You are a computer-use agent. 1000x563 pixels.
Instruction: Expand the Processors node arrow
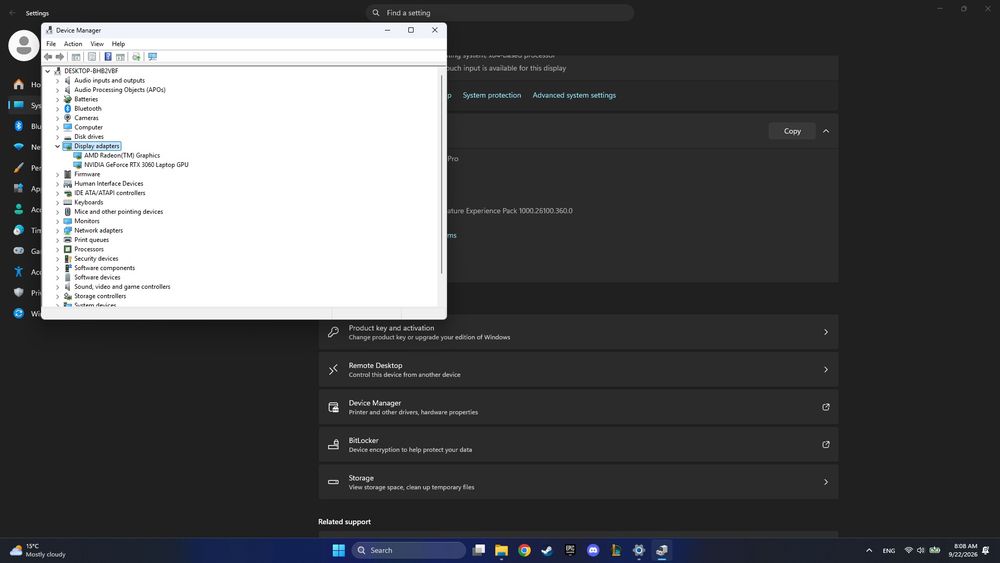57,249
